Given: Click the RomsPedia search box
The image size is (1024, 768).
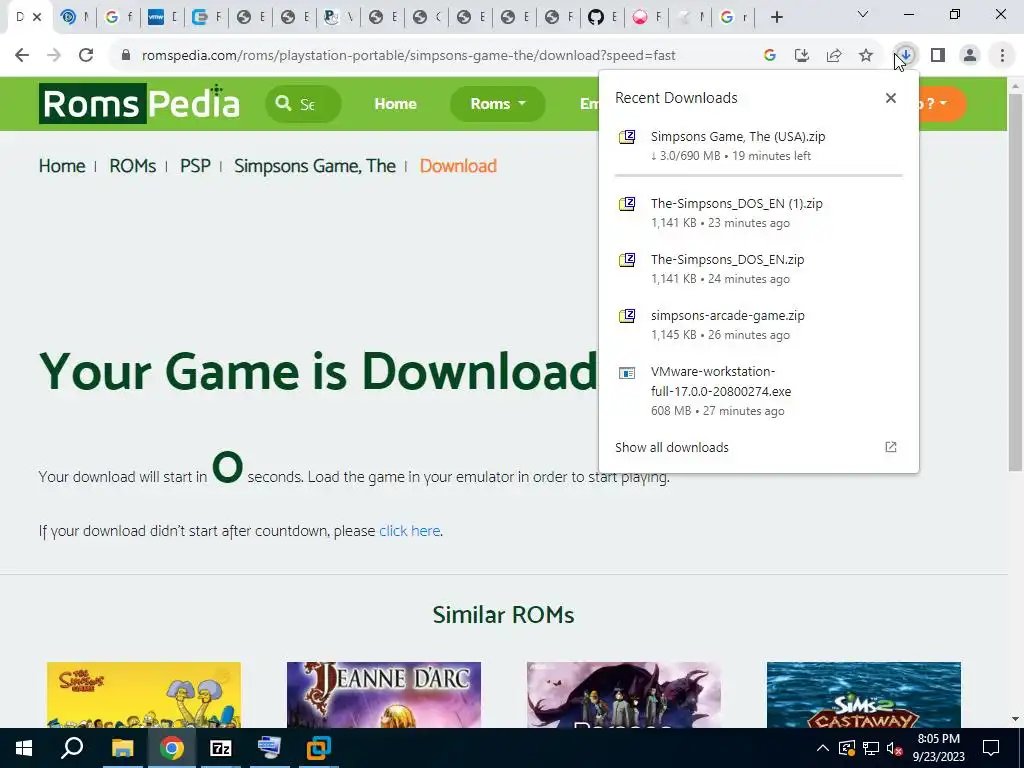Looking at the screenshot, I should point(303,104).
